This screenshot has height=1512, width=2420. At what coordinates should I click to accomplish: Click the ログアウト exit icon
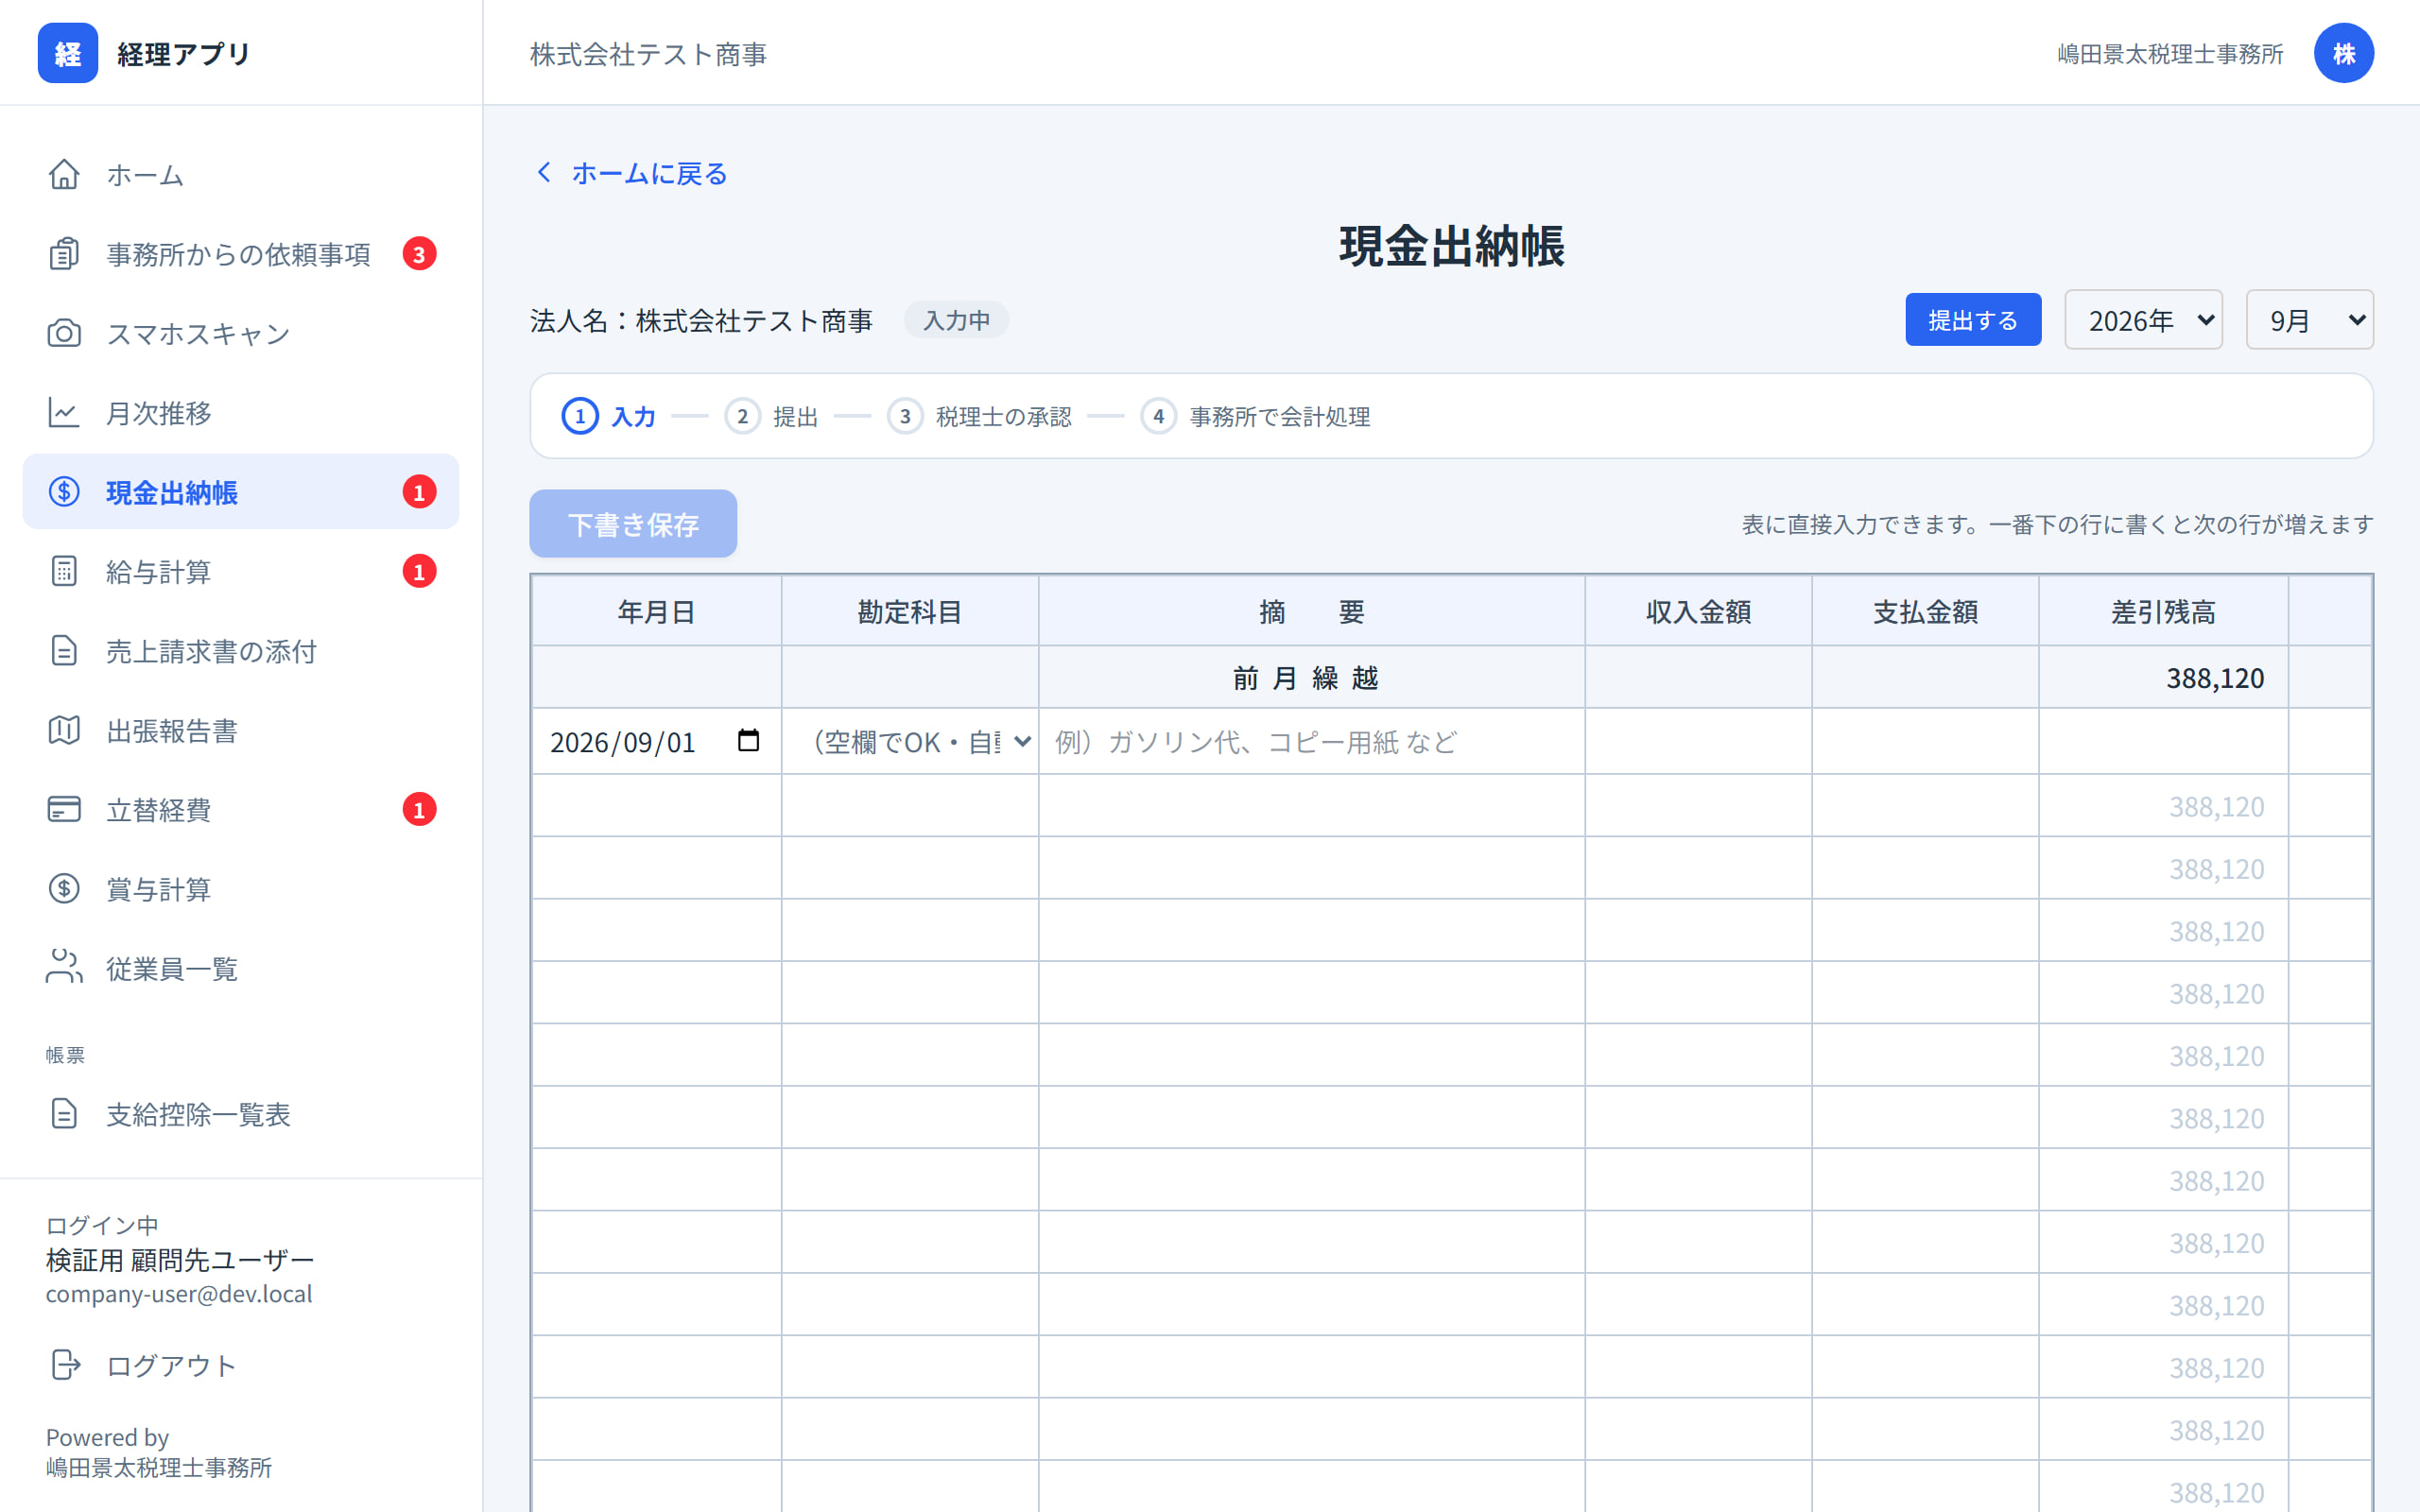(65, 1365)
